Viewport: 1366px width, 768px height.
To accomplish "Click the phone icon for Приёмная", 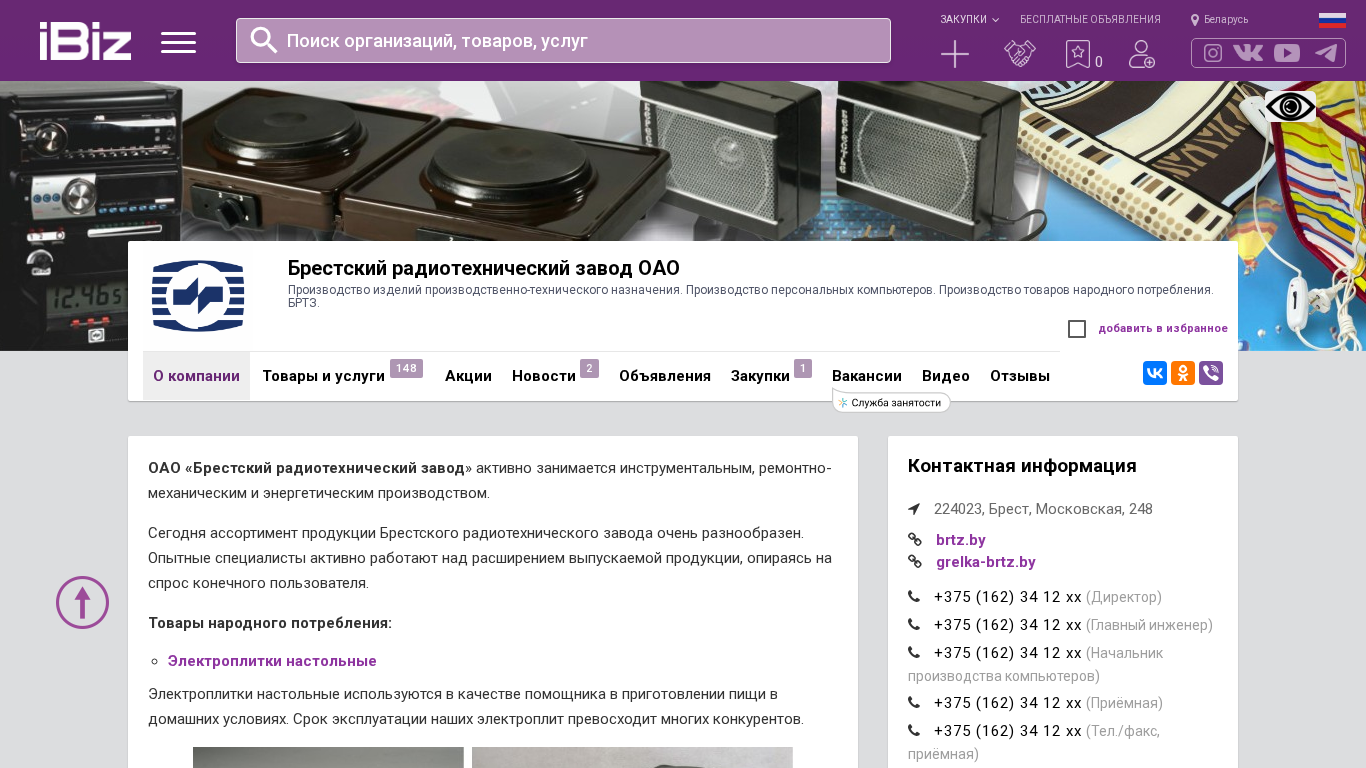I will pos(914,703).
